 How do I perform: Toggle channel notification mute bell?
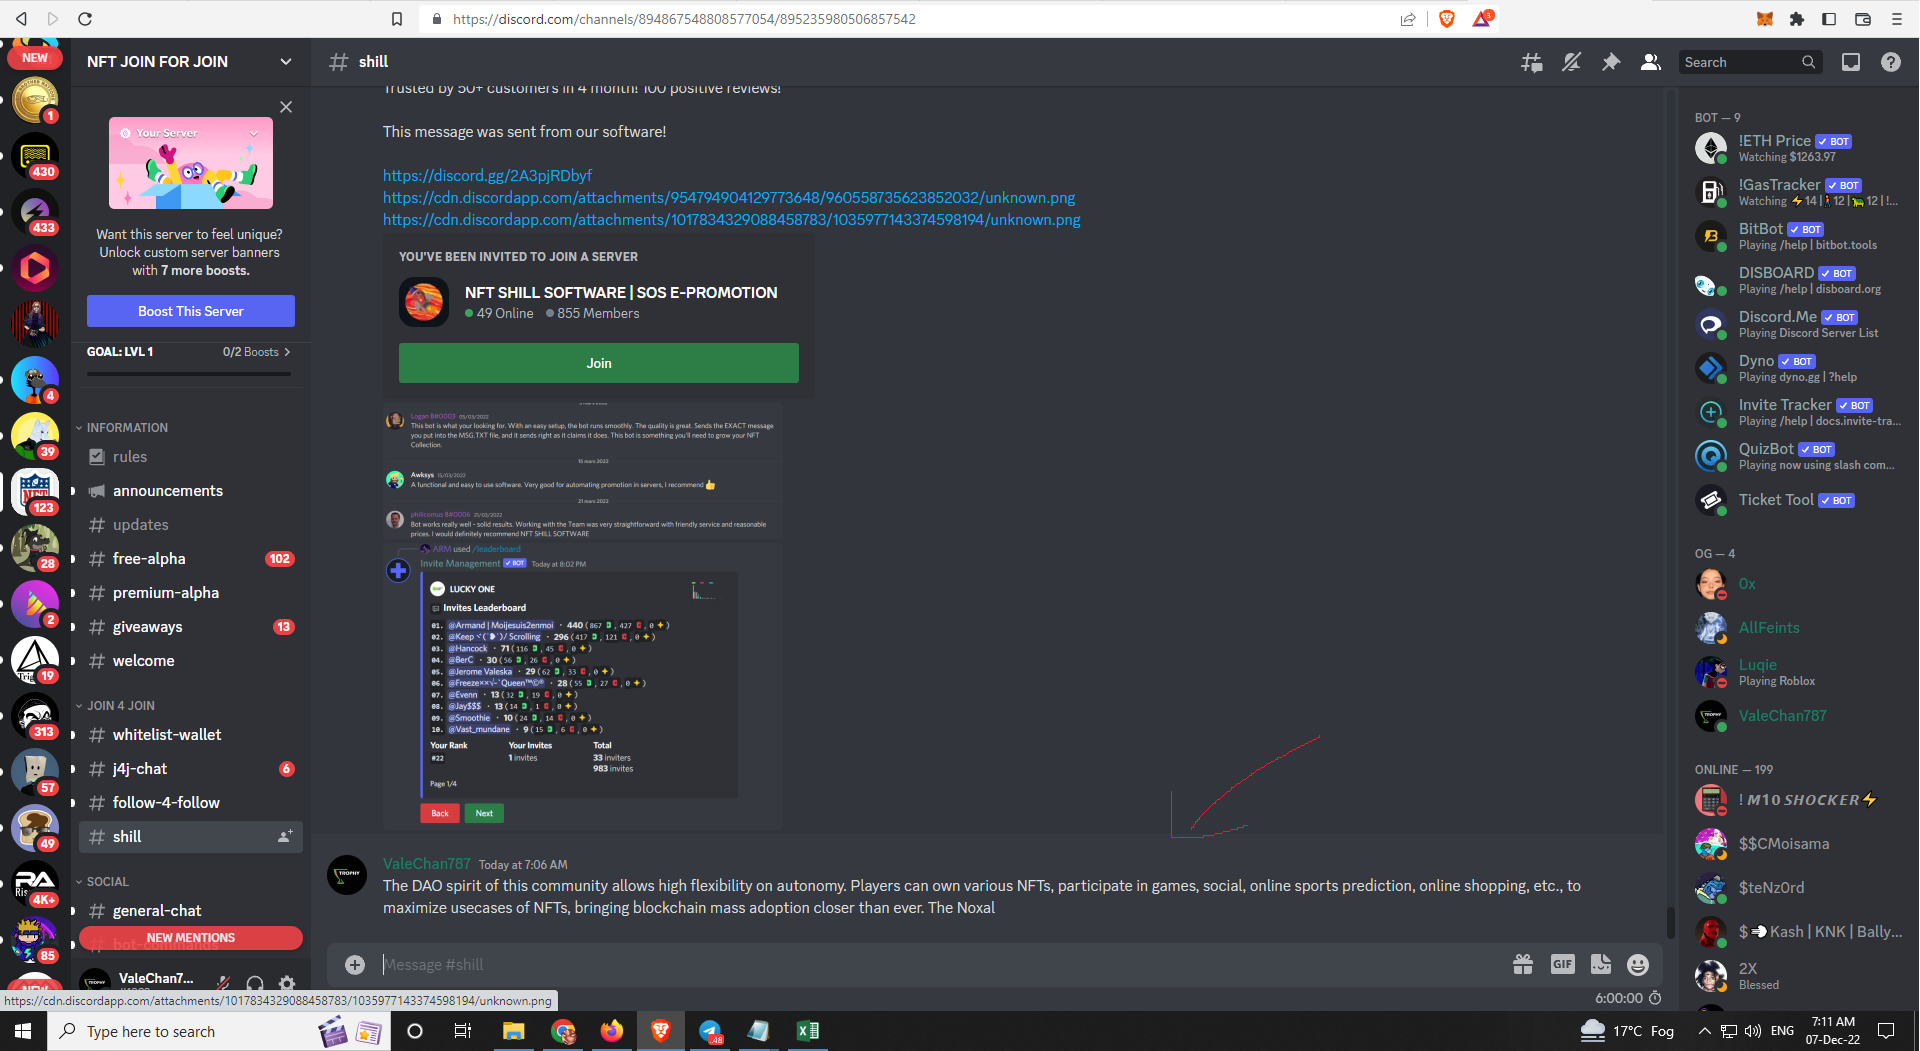click(1571, 62)
